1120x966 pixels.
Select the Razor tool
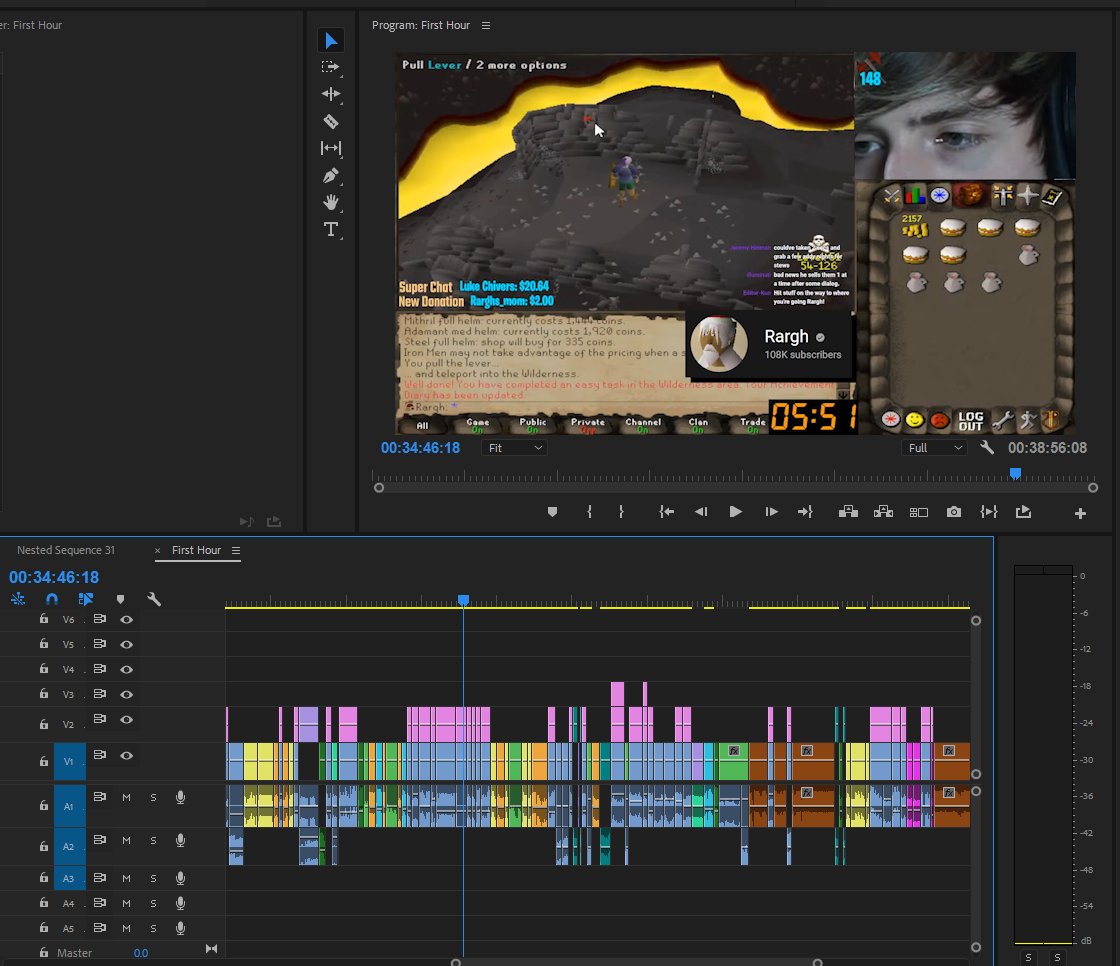[330, 121]
